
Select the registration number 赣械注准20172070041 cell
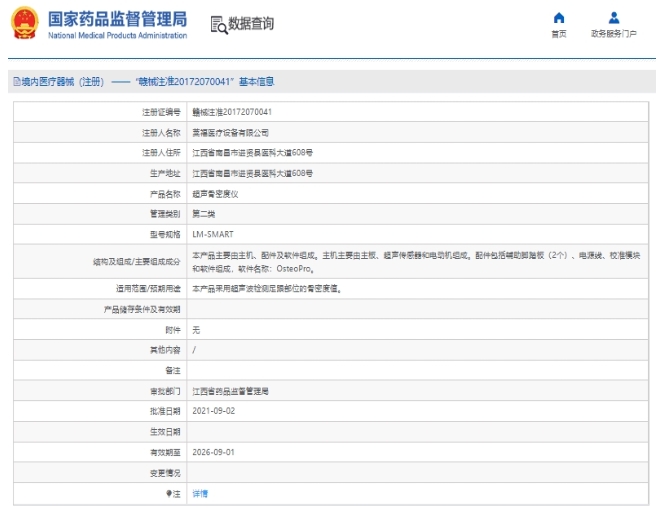click(232, 112)
